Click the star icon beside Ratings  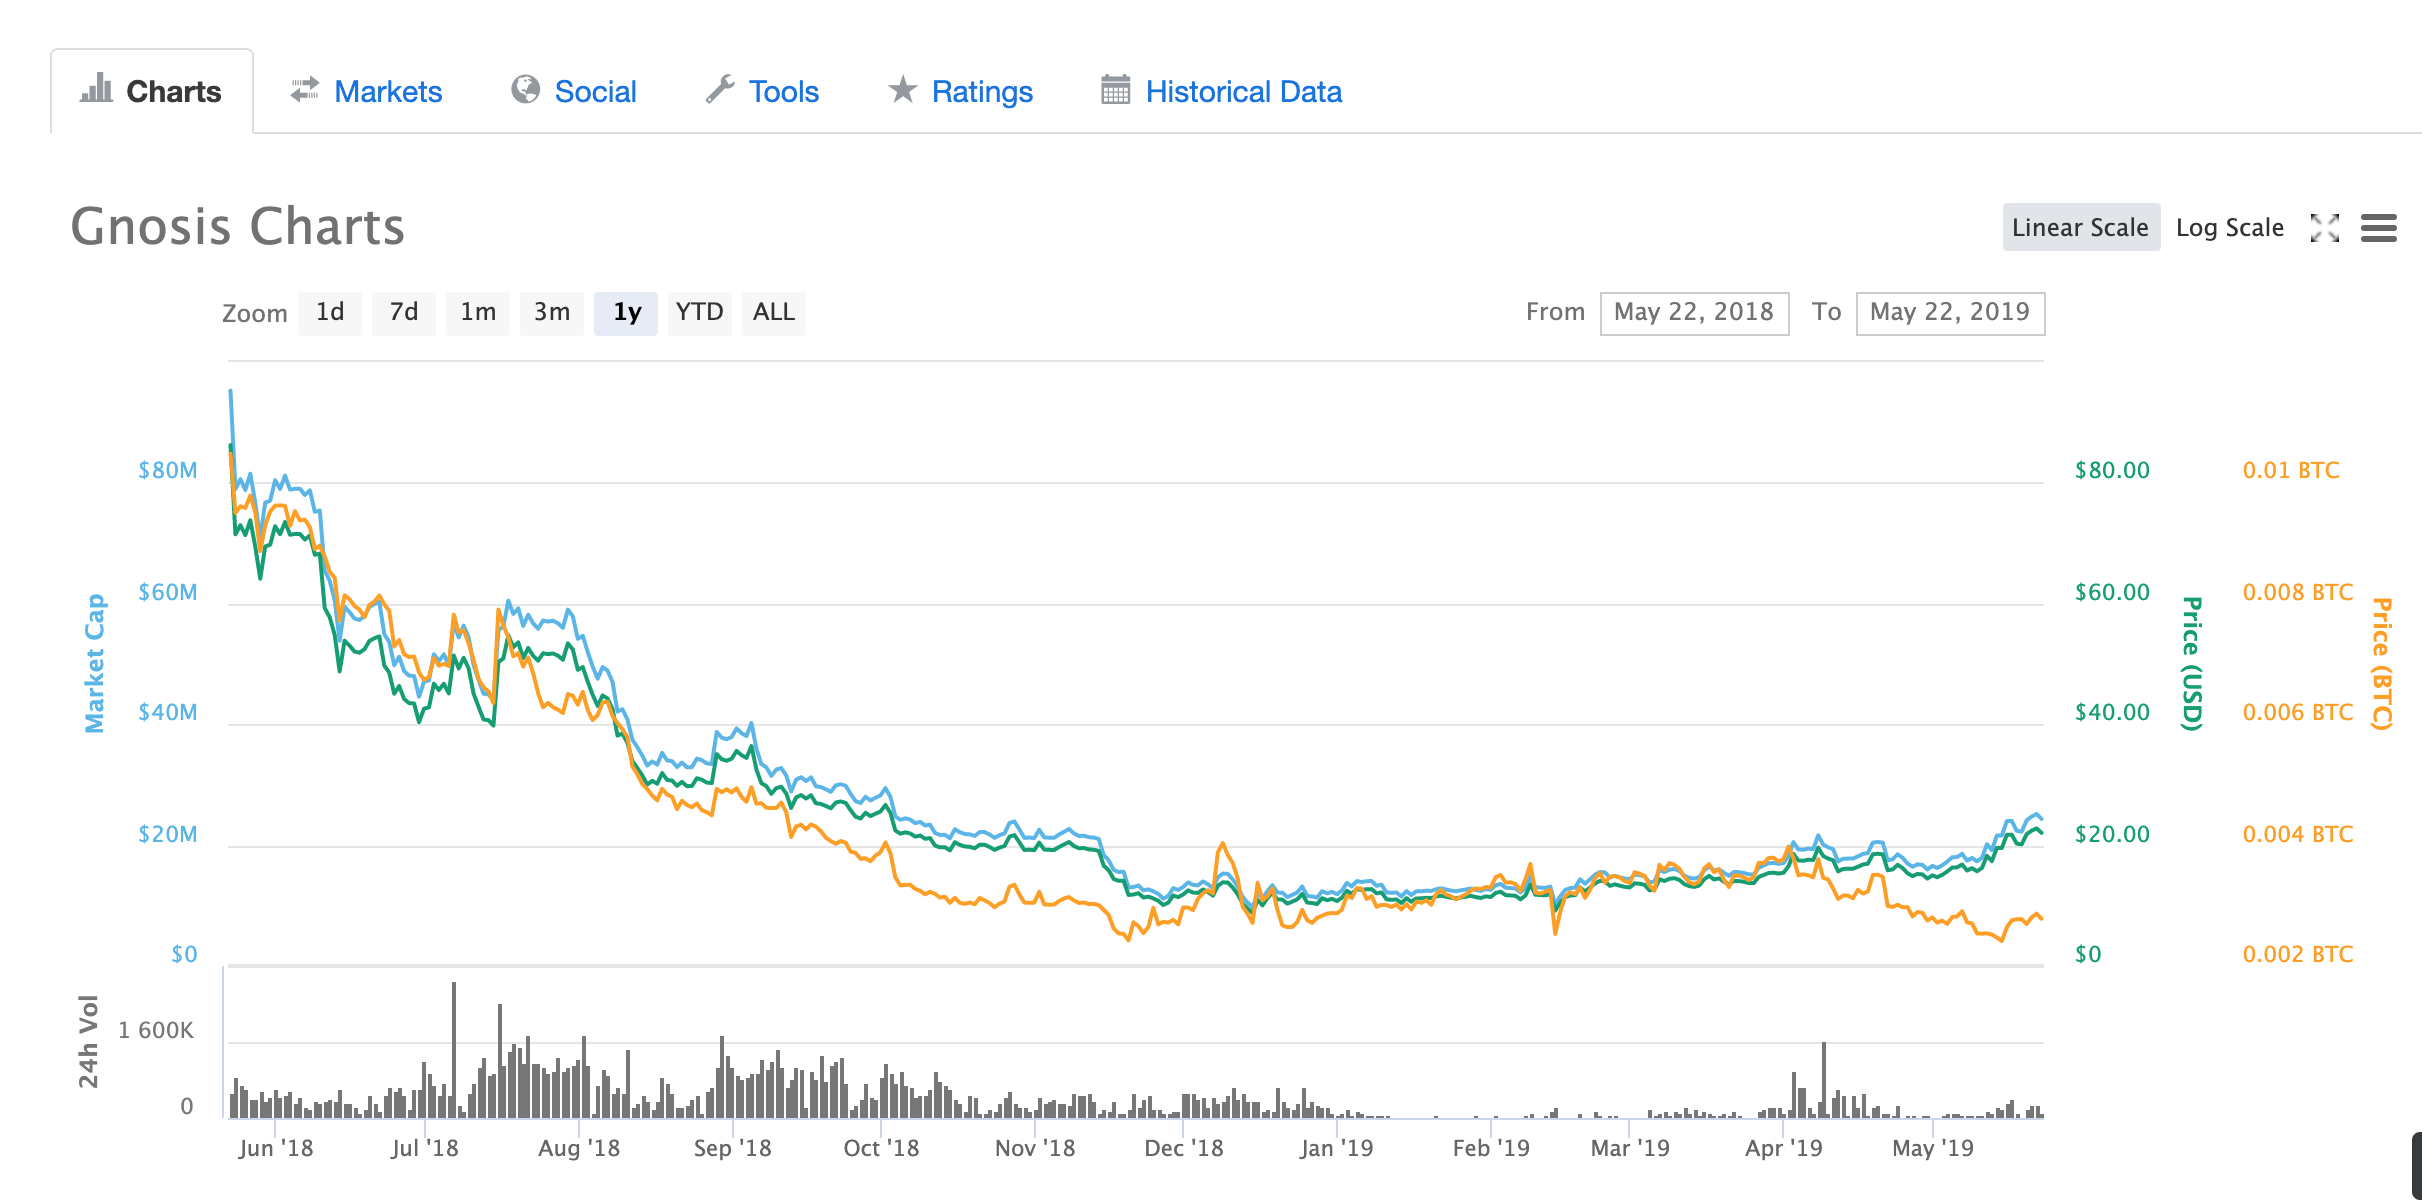tap(902, 89)
